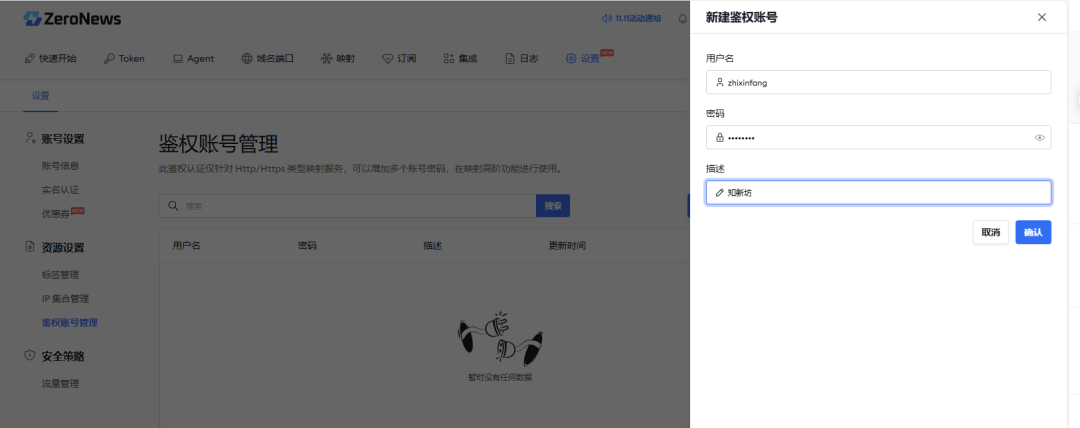This screenshot has height=428, width=1080.
Task: Click the diamond icon beside 订阅
Action: tap(387, 59)
